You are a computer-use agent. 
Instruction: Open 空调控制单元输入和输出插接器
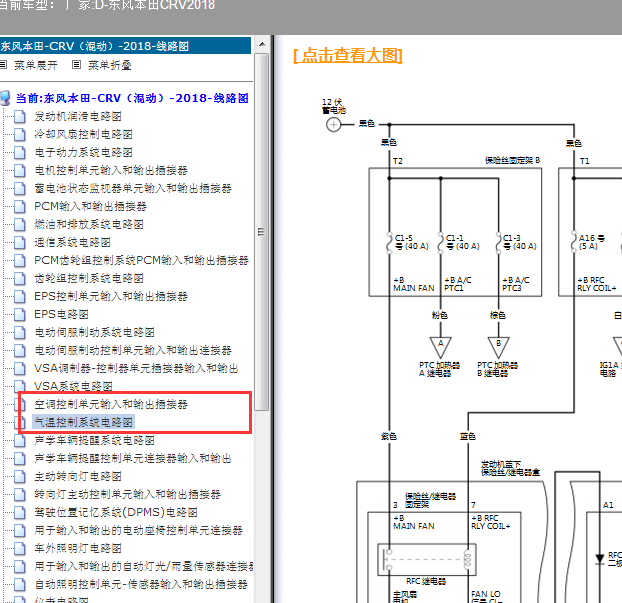point(111,404)
